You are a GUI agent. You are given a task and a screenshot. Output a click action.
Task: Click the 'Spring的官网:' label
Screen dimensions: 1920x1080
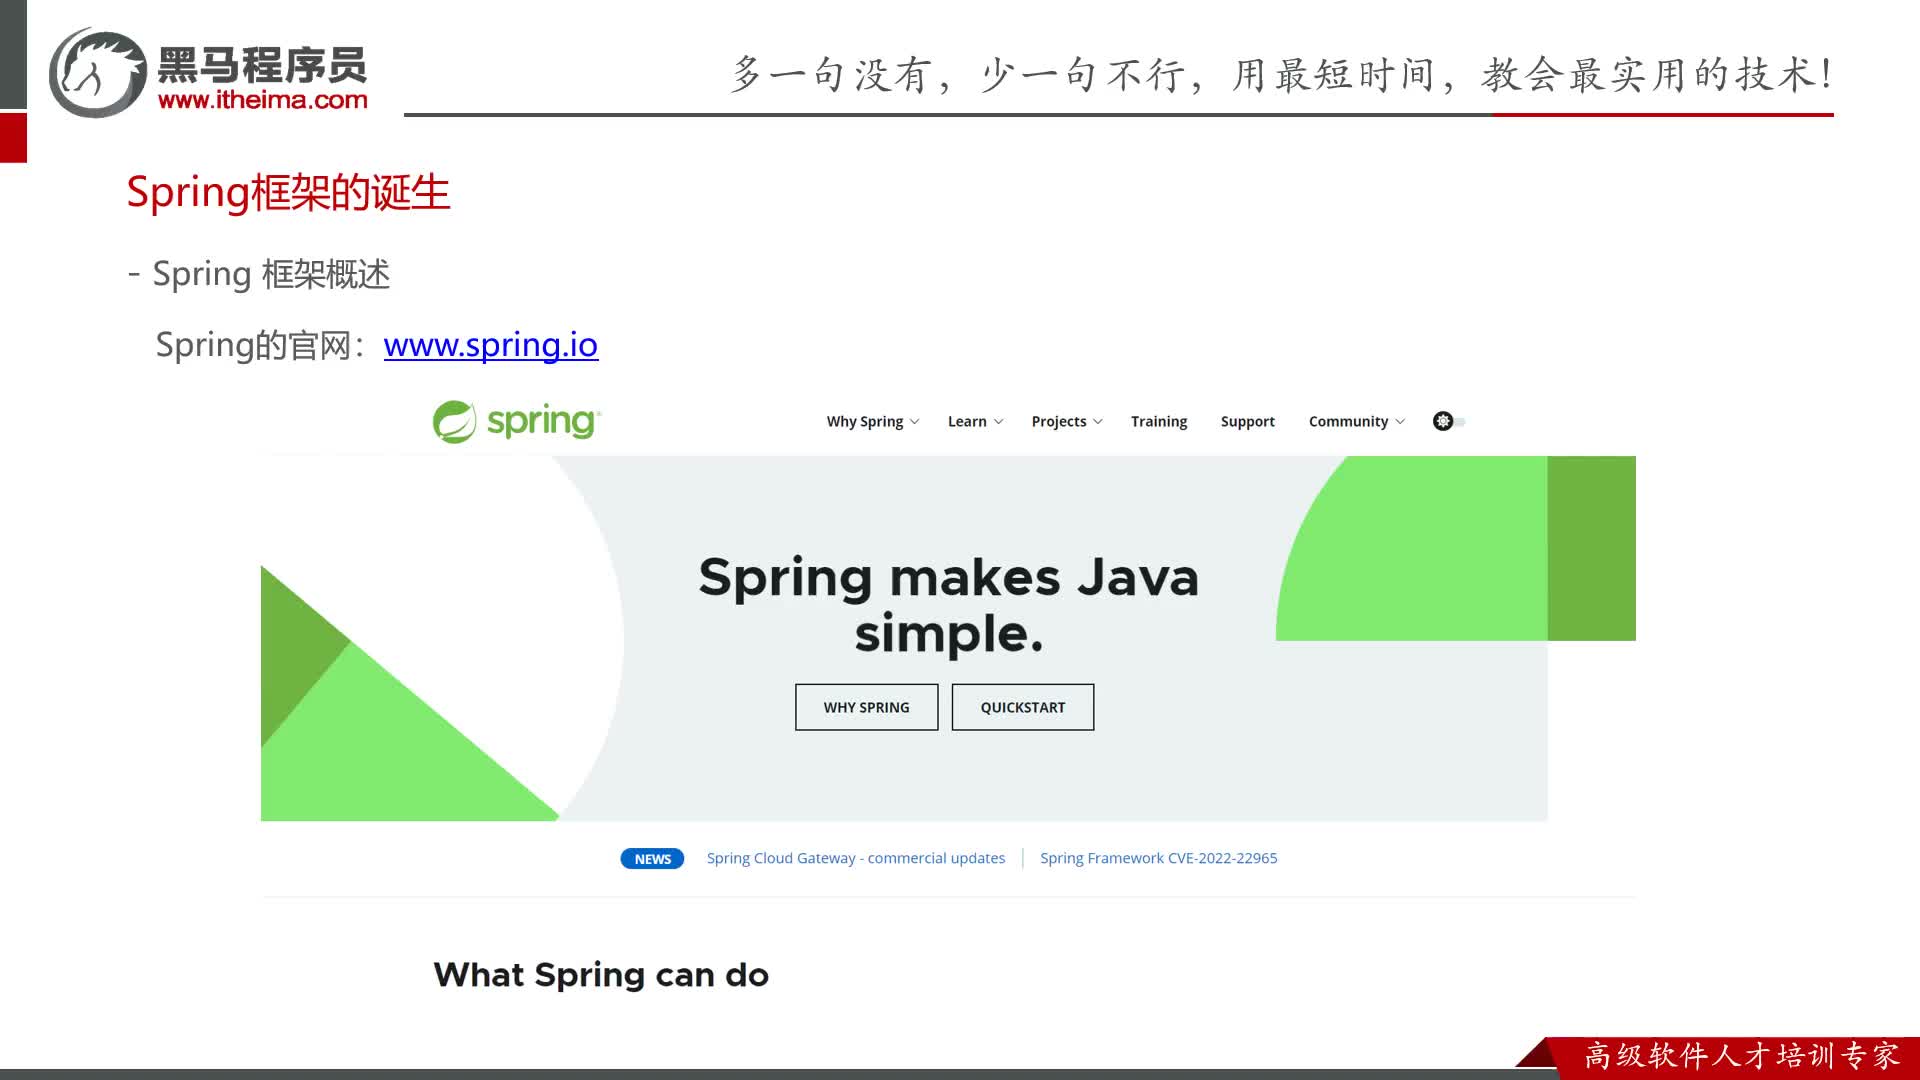tap(261, 345)
